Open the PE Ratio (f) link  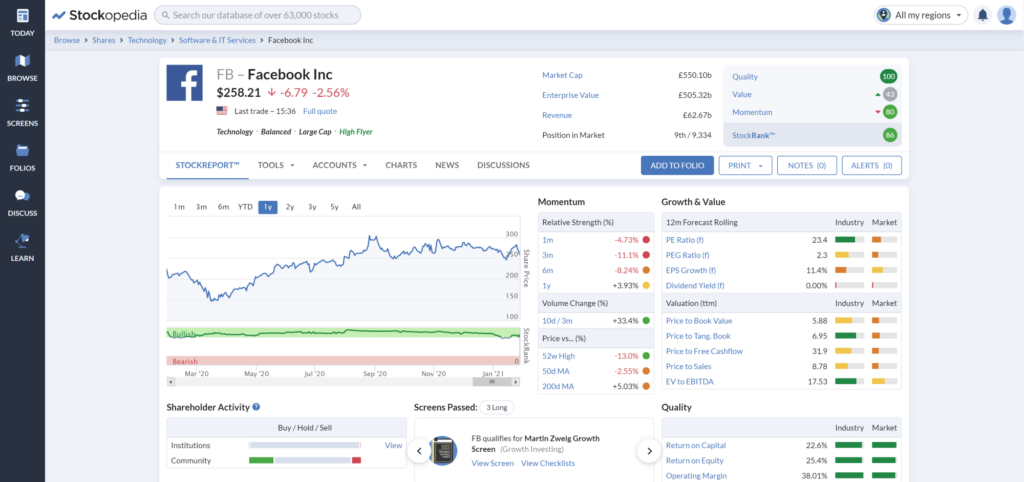[x=684, y=240]
